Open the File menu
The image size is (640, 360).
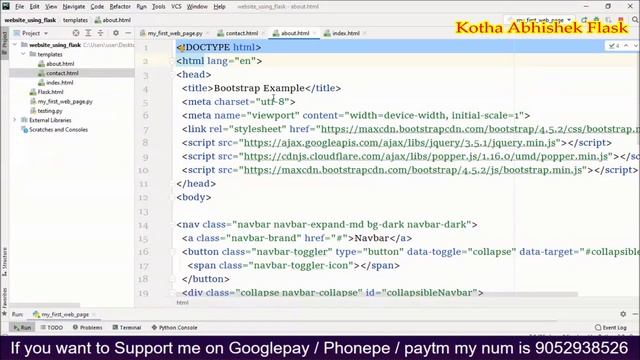[19, 7]
